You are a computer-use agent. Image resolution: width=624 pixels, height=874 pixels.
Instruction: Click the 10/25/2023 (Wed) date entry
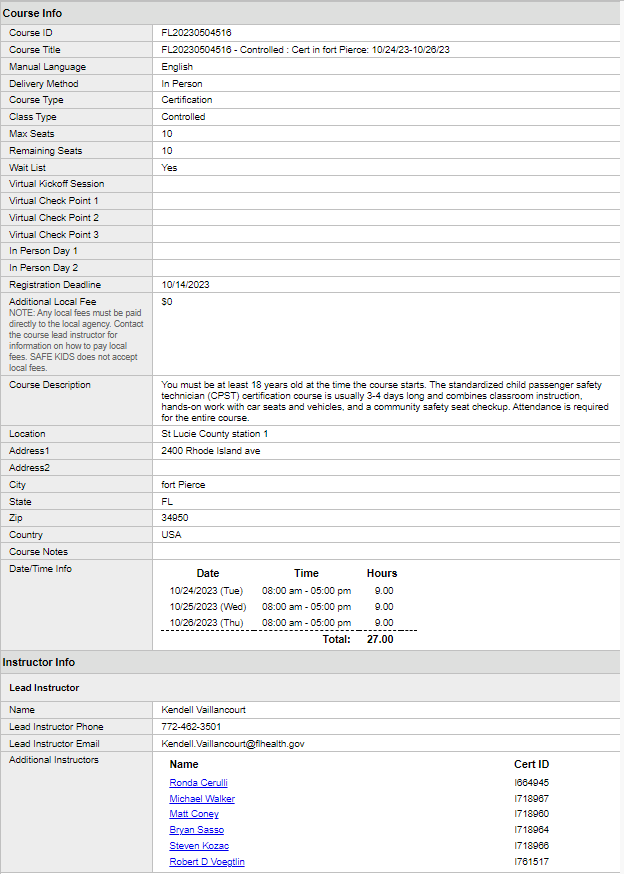[208, 606]
